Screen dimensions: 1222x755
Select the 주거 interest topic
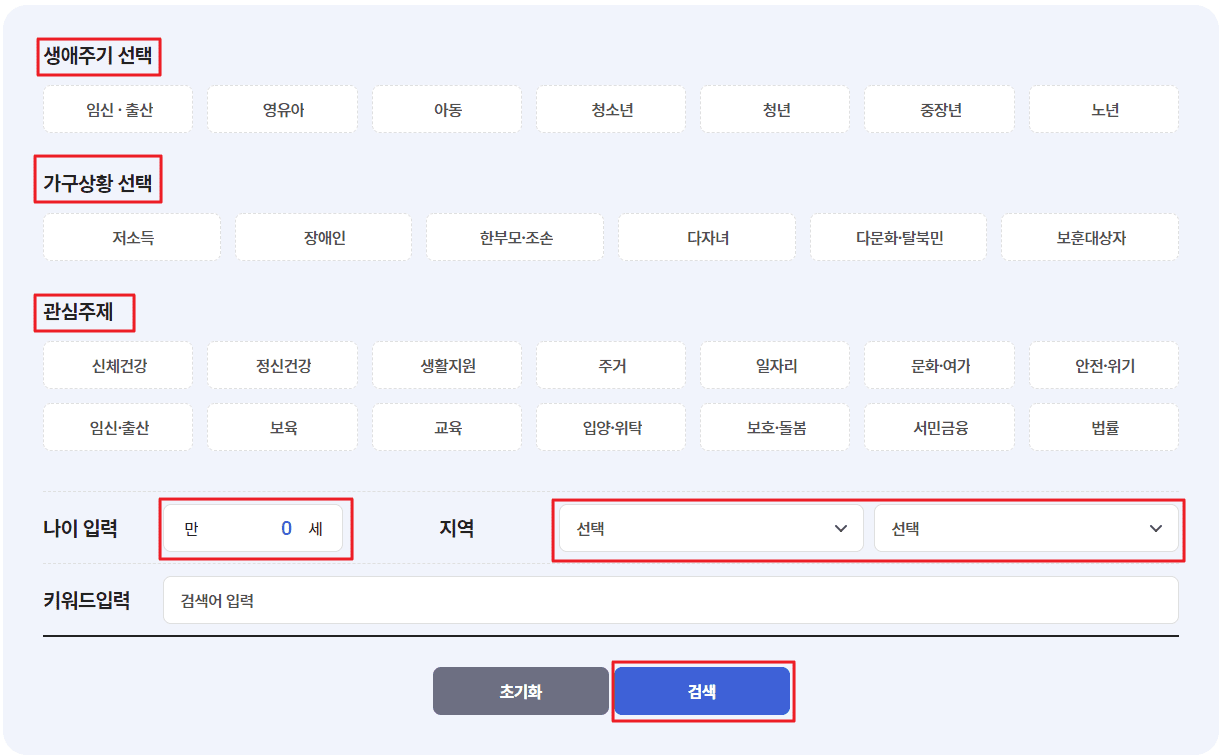611,365
